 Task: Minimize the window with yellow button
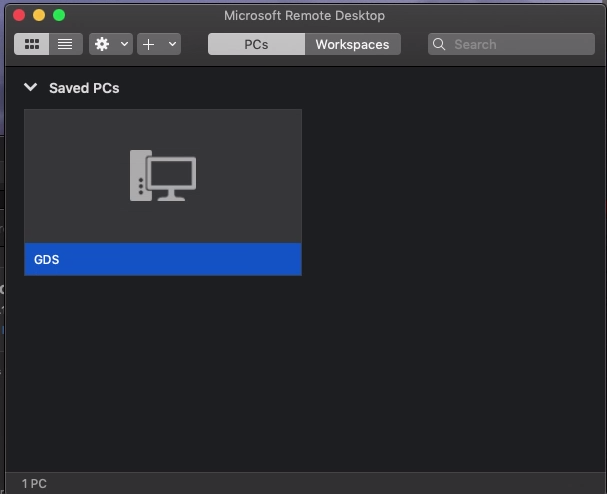point(39,15)
